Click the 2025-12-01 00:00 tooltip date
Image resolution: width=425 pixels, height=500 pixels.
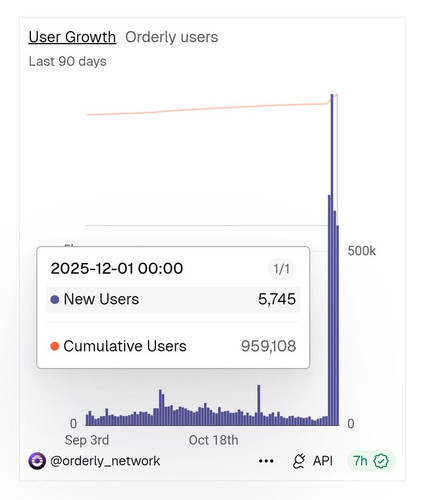tap(117, 268)
